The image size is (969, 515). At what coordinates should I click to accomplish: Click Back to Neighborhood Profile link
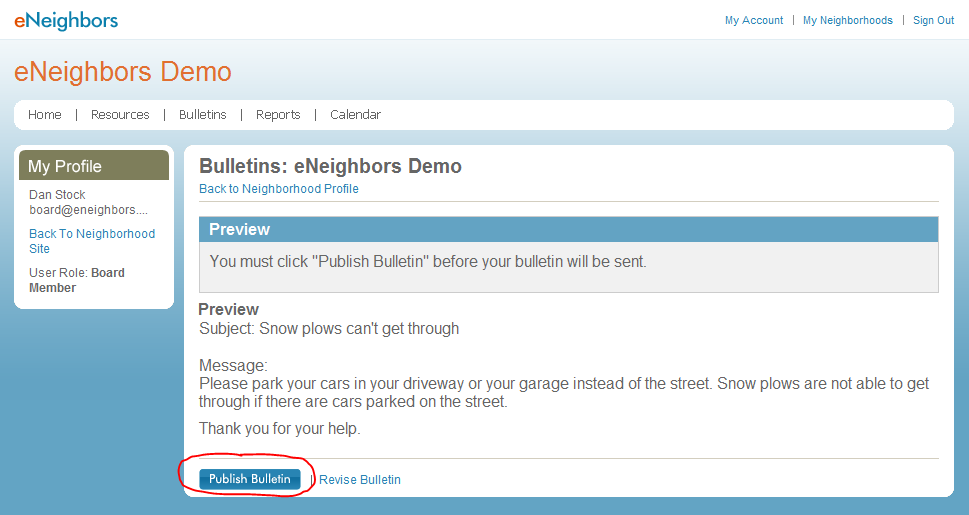pyautogui.click(x=278, y=189)
